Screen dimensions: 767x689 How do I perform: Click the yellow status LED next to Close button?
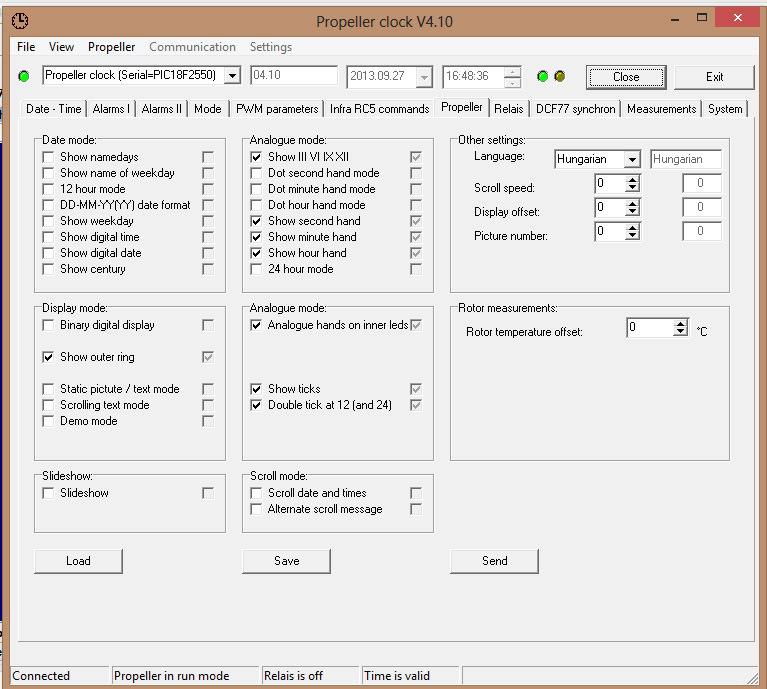tap(560, 76)
